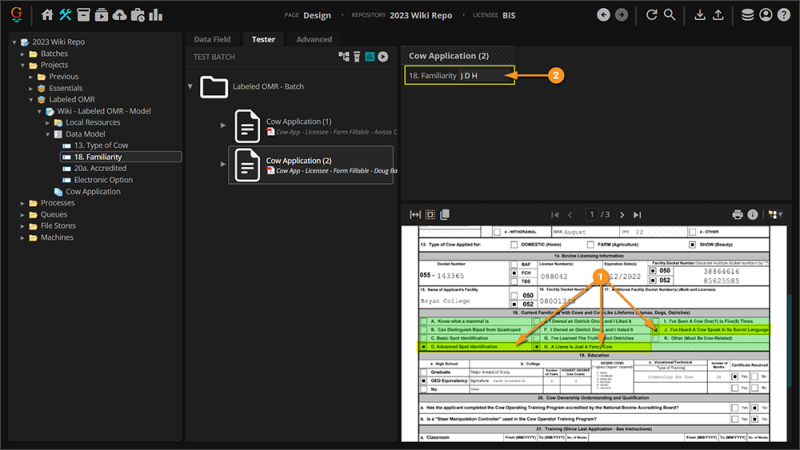Switch to the Advanced tab
Image resolution: width=800 pixels, height=450 pixels.
314,39
